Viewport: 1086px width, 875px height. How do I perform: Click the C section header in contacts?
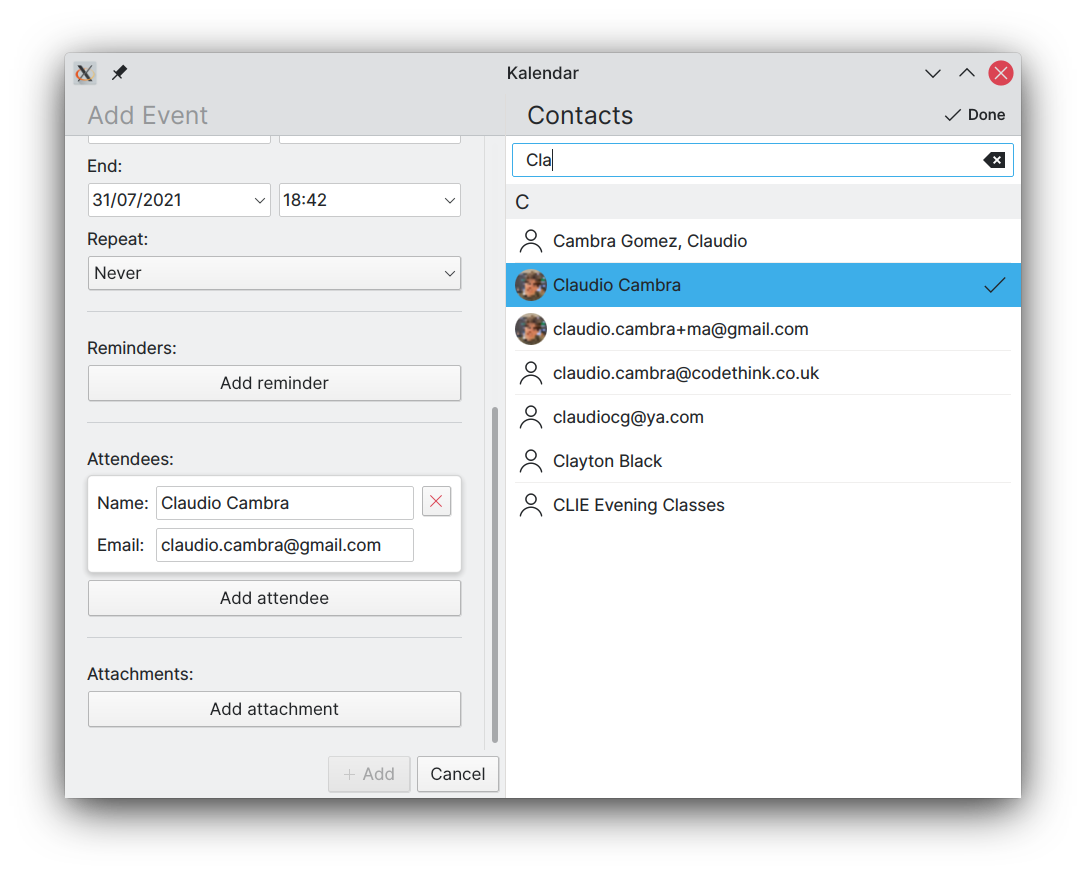(x=763, y=202)
